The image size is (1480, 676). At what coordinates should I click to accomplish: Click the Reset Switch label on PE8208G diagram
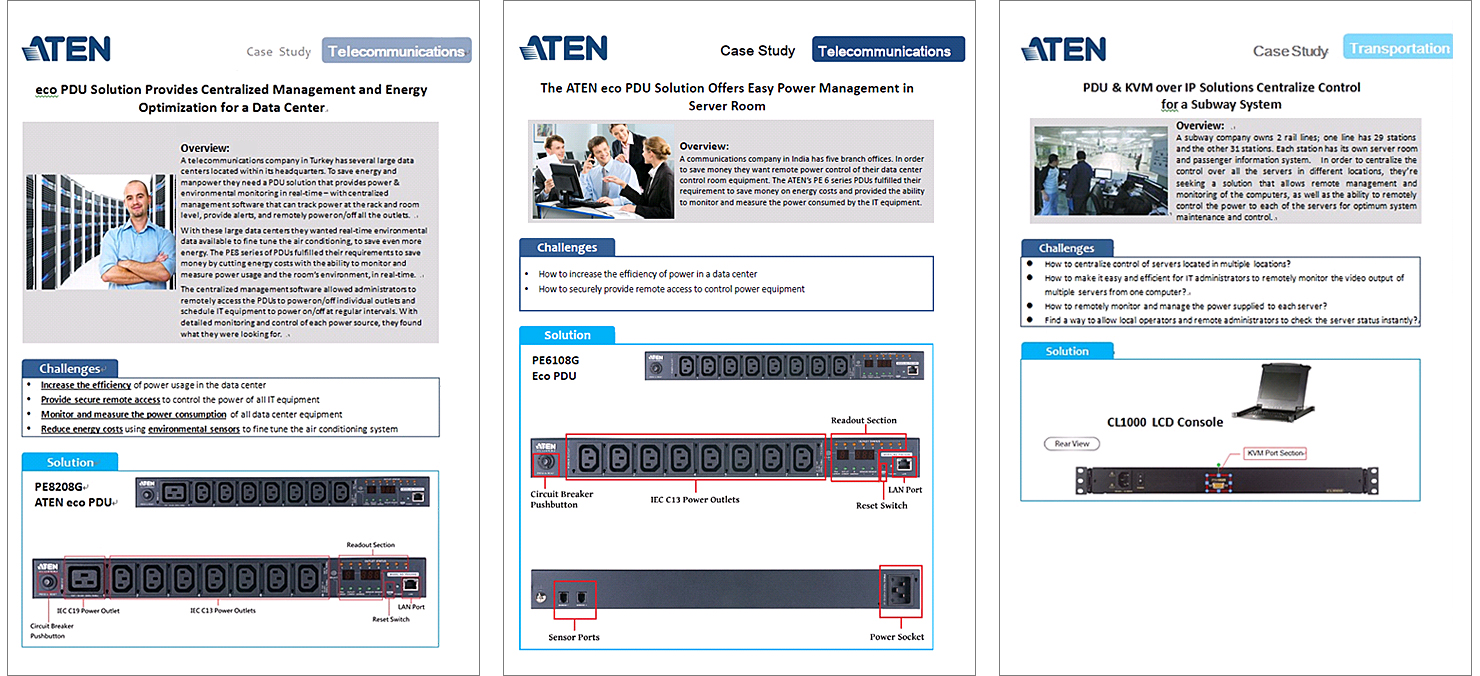[x=391, y=619]
